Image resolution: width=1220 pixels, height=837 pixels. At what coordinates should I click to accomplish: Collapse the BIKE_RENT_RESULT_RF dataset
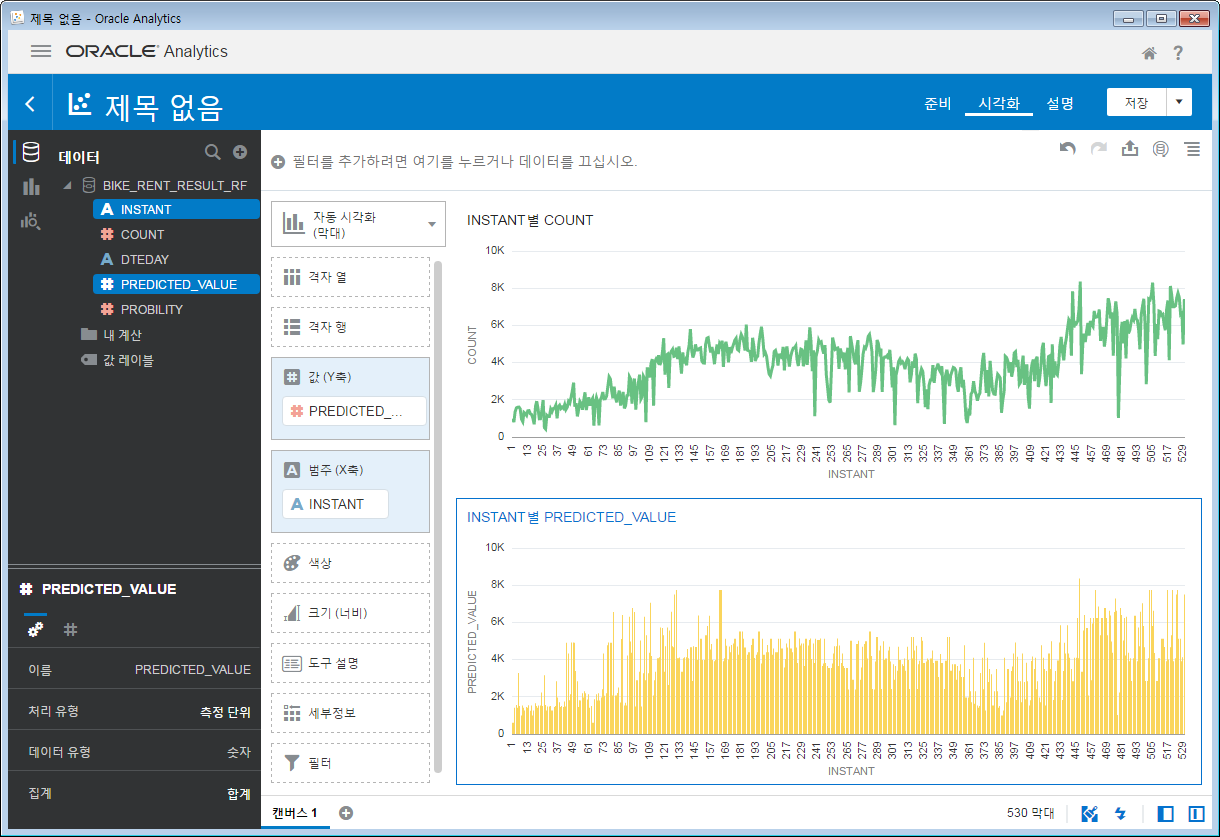click(x=68, y=185)
